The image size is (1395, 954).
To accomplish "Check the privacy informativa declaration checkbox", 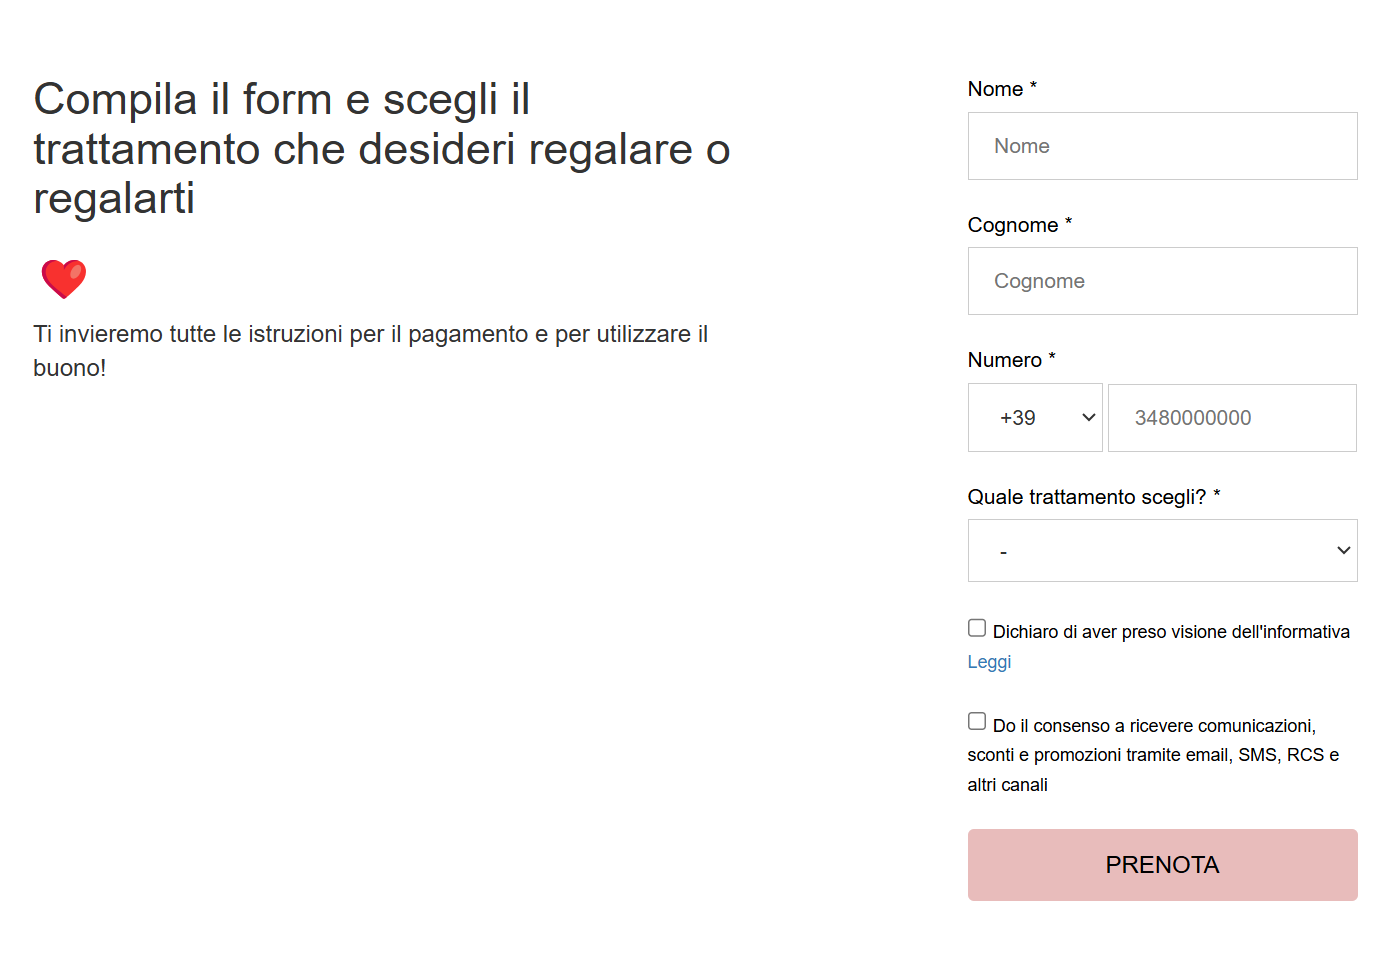I will point(976,627).
